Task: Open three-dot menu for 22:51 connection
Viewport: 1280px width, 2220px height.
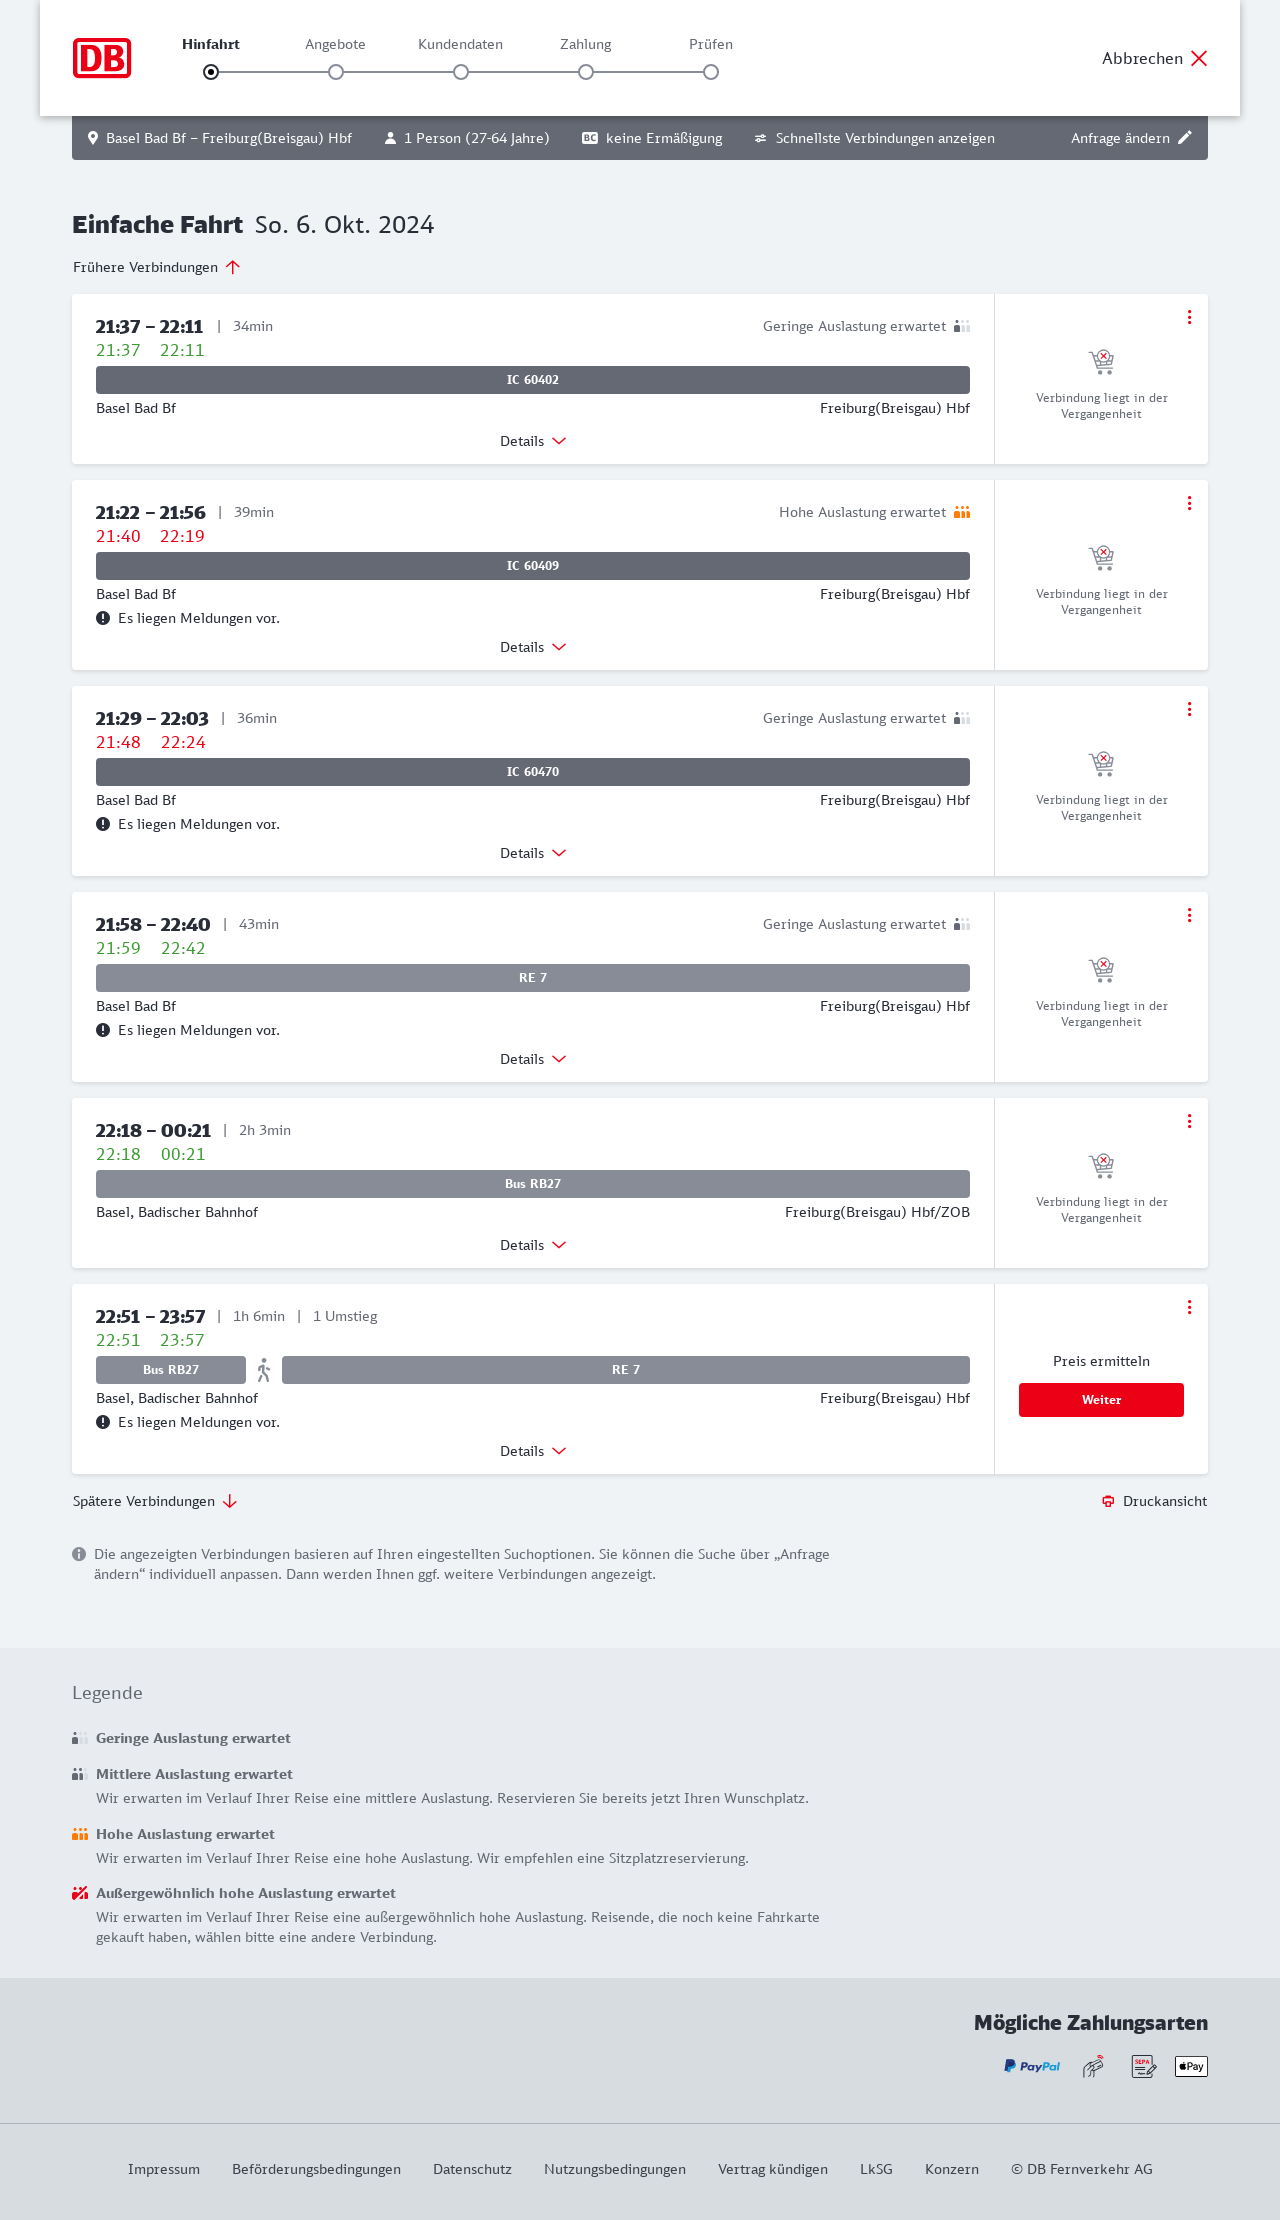Action: tap(1189, 1307)
